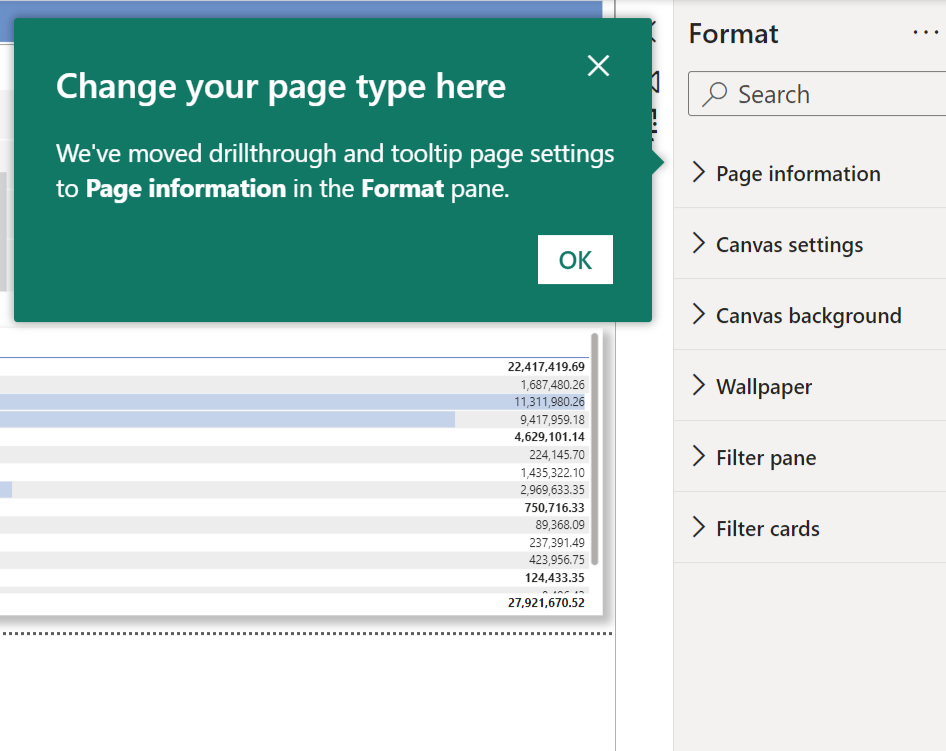Screen dimensions: 946x751
Task: Select the value 224,145.70
Action: click(557, 454)
